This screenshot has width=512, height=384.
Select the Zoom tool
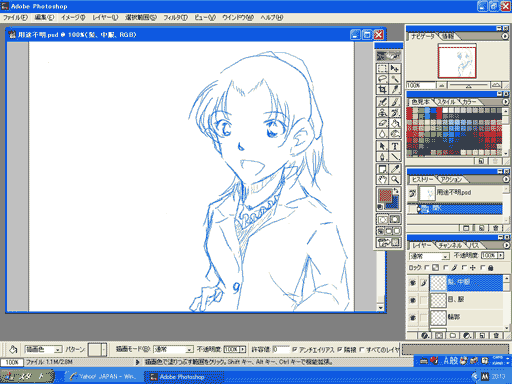395,180
